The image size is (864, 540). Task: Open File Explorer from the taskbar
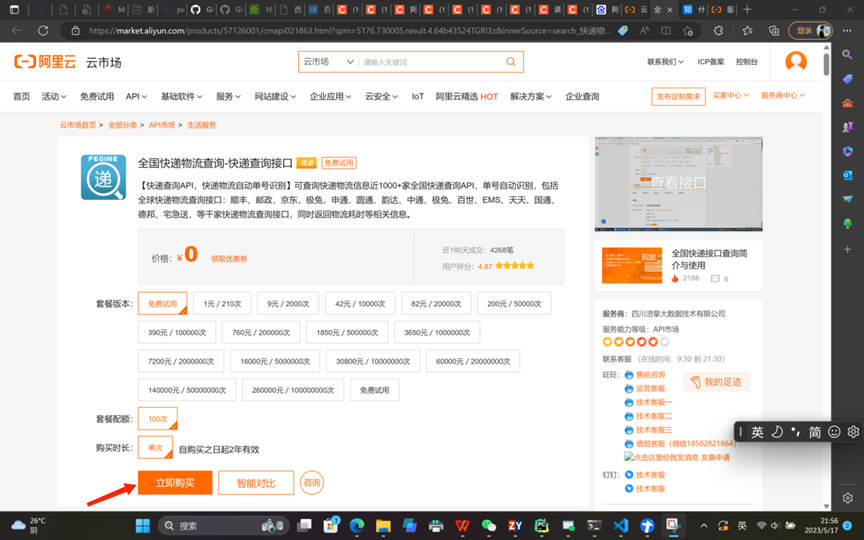tap(383, 526)
